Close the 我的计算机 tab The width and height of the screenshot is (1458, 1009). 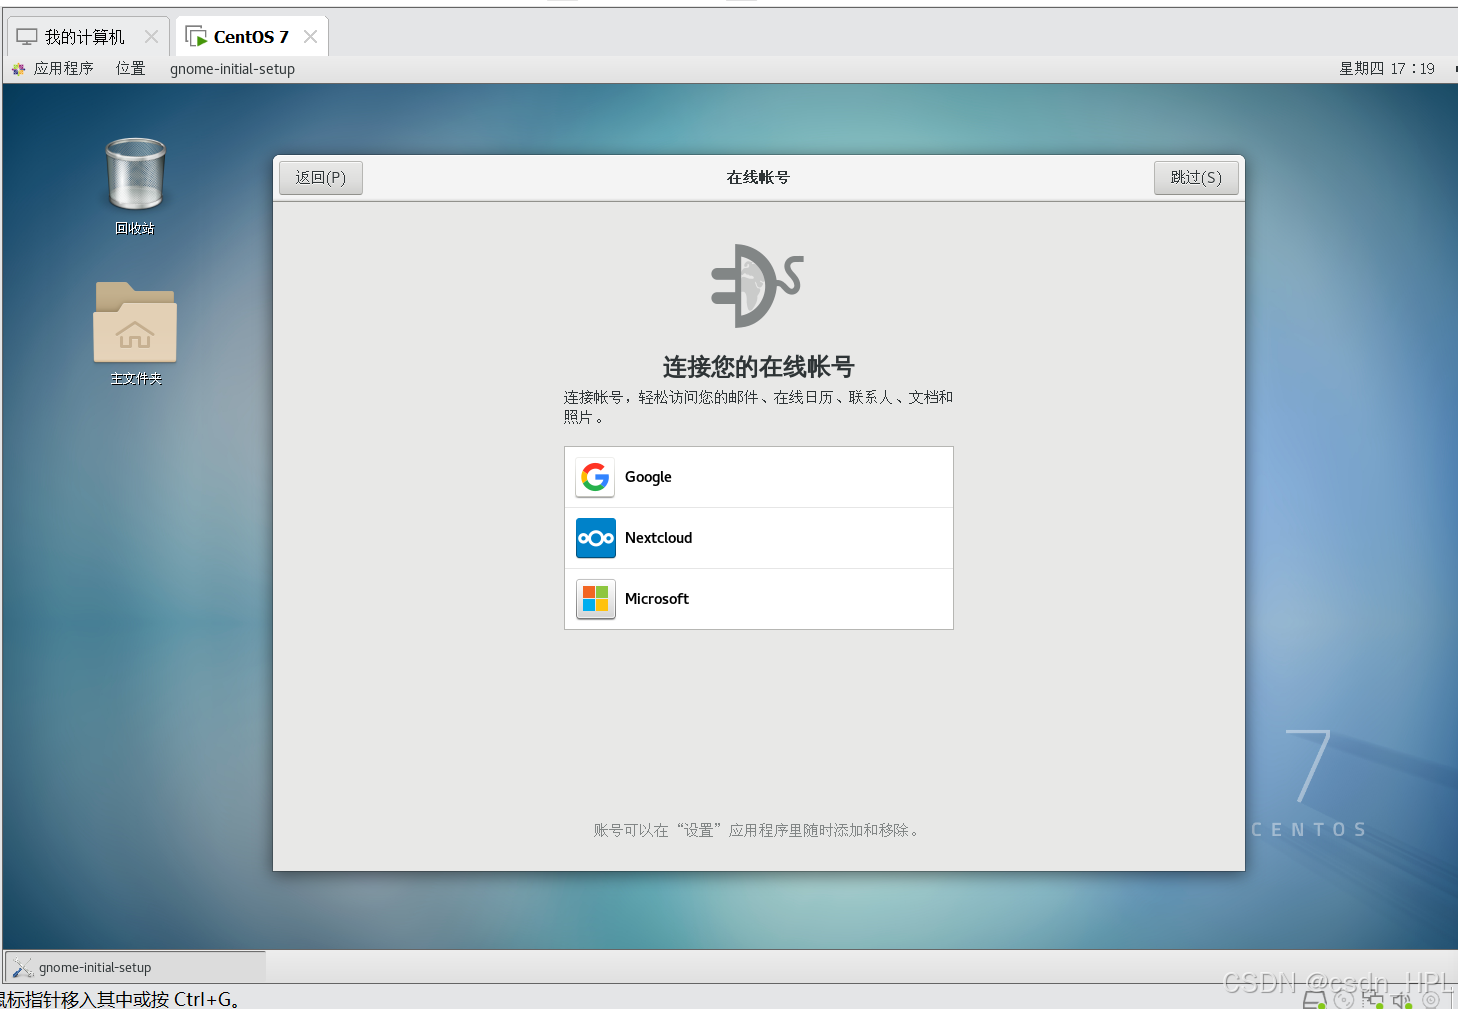coord(151,36)
